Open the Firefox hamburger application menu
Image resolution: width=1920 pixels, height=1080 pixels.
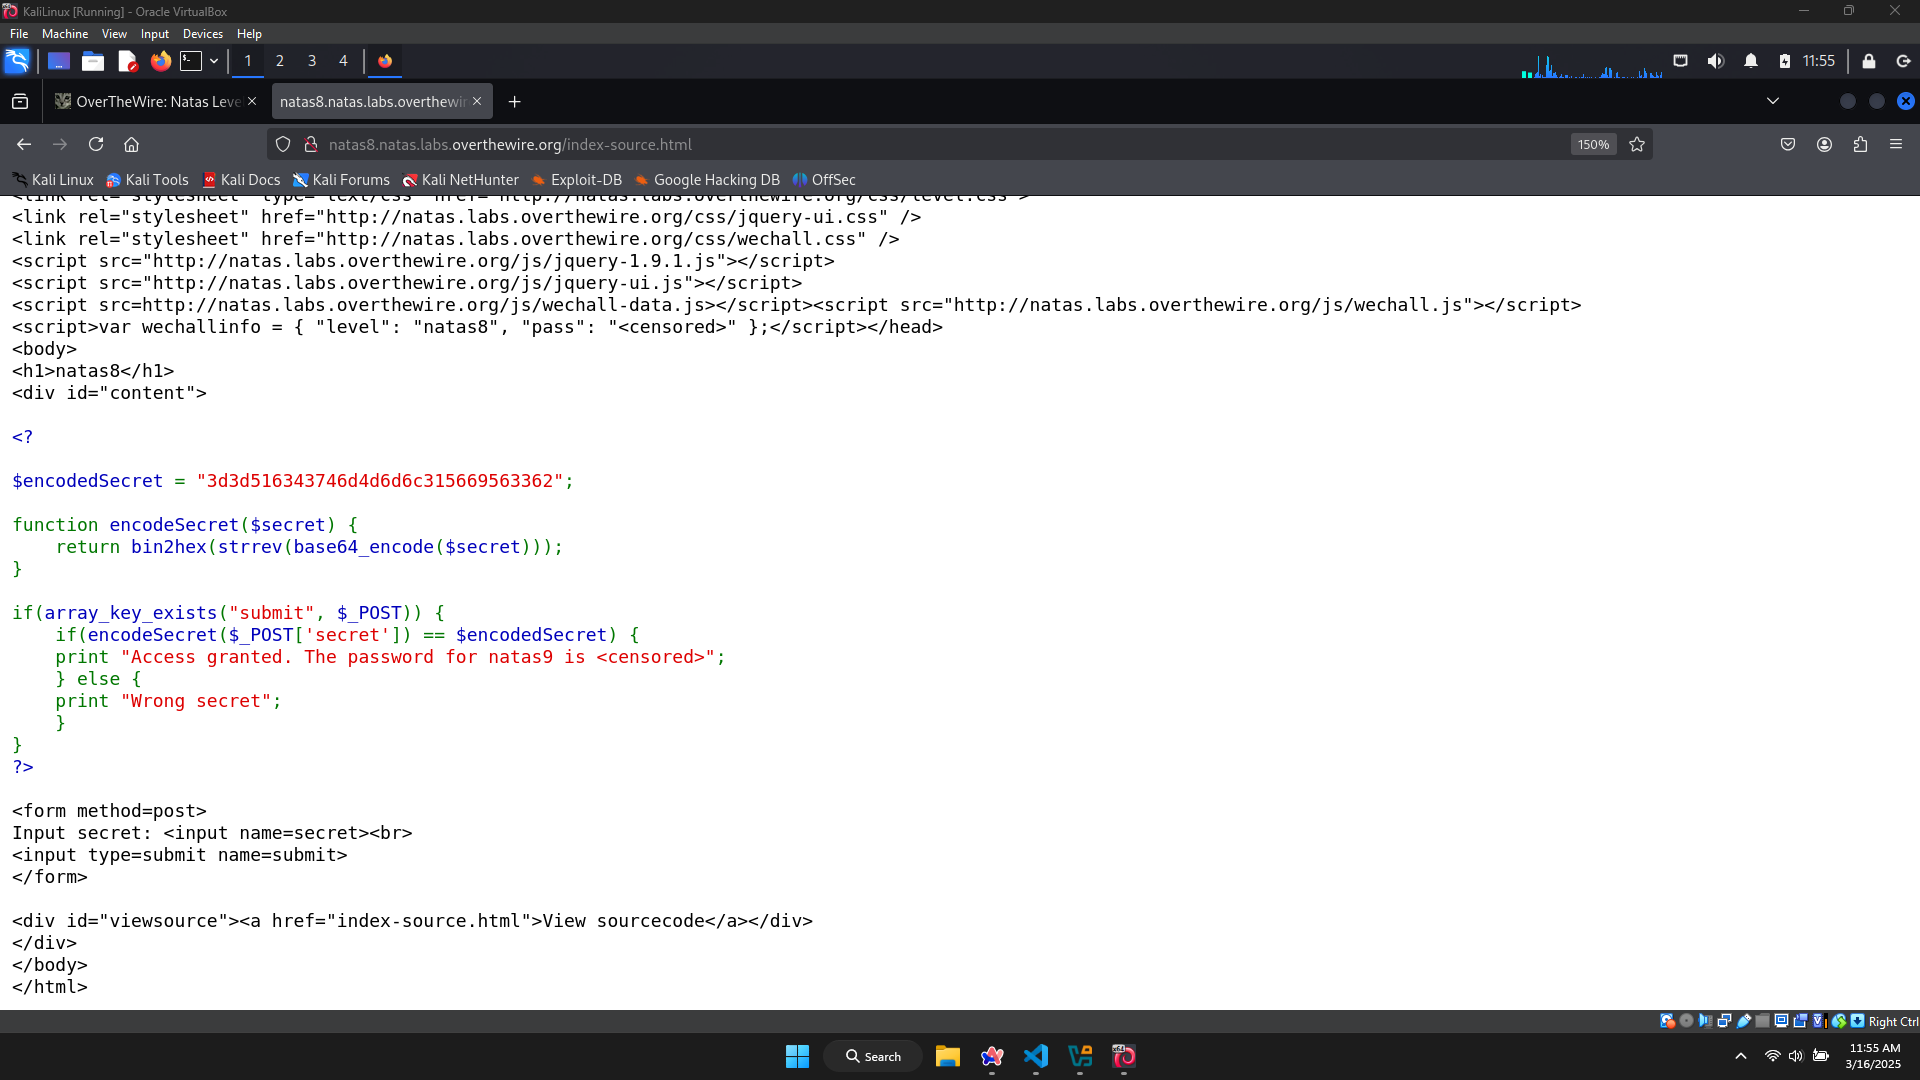pyautogui.click(x=1896, y=145)
